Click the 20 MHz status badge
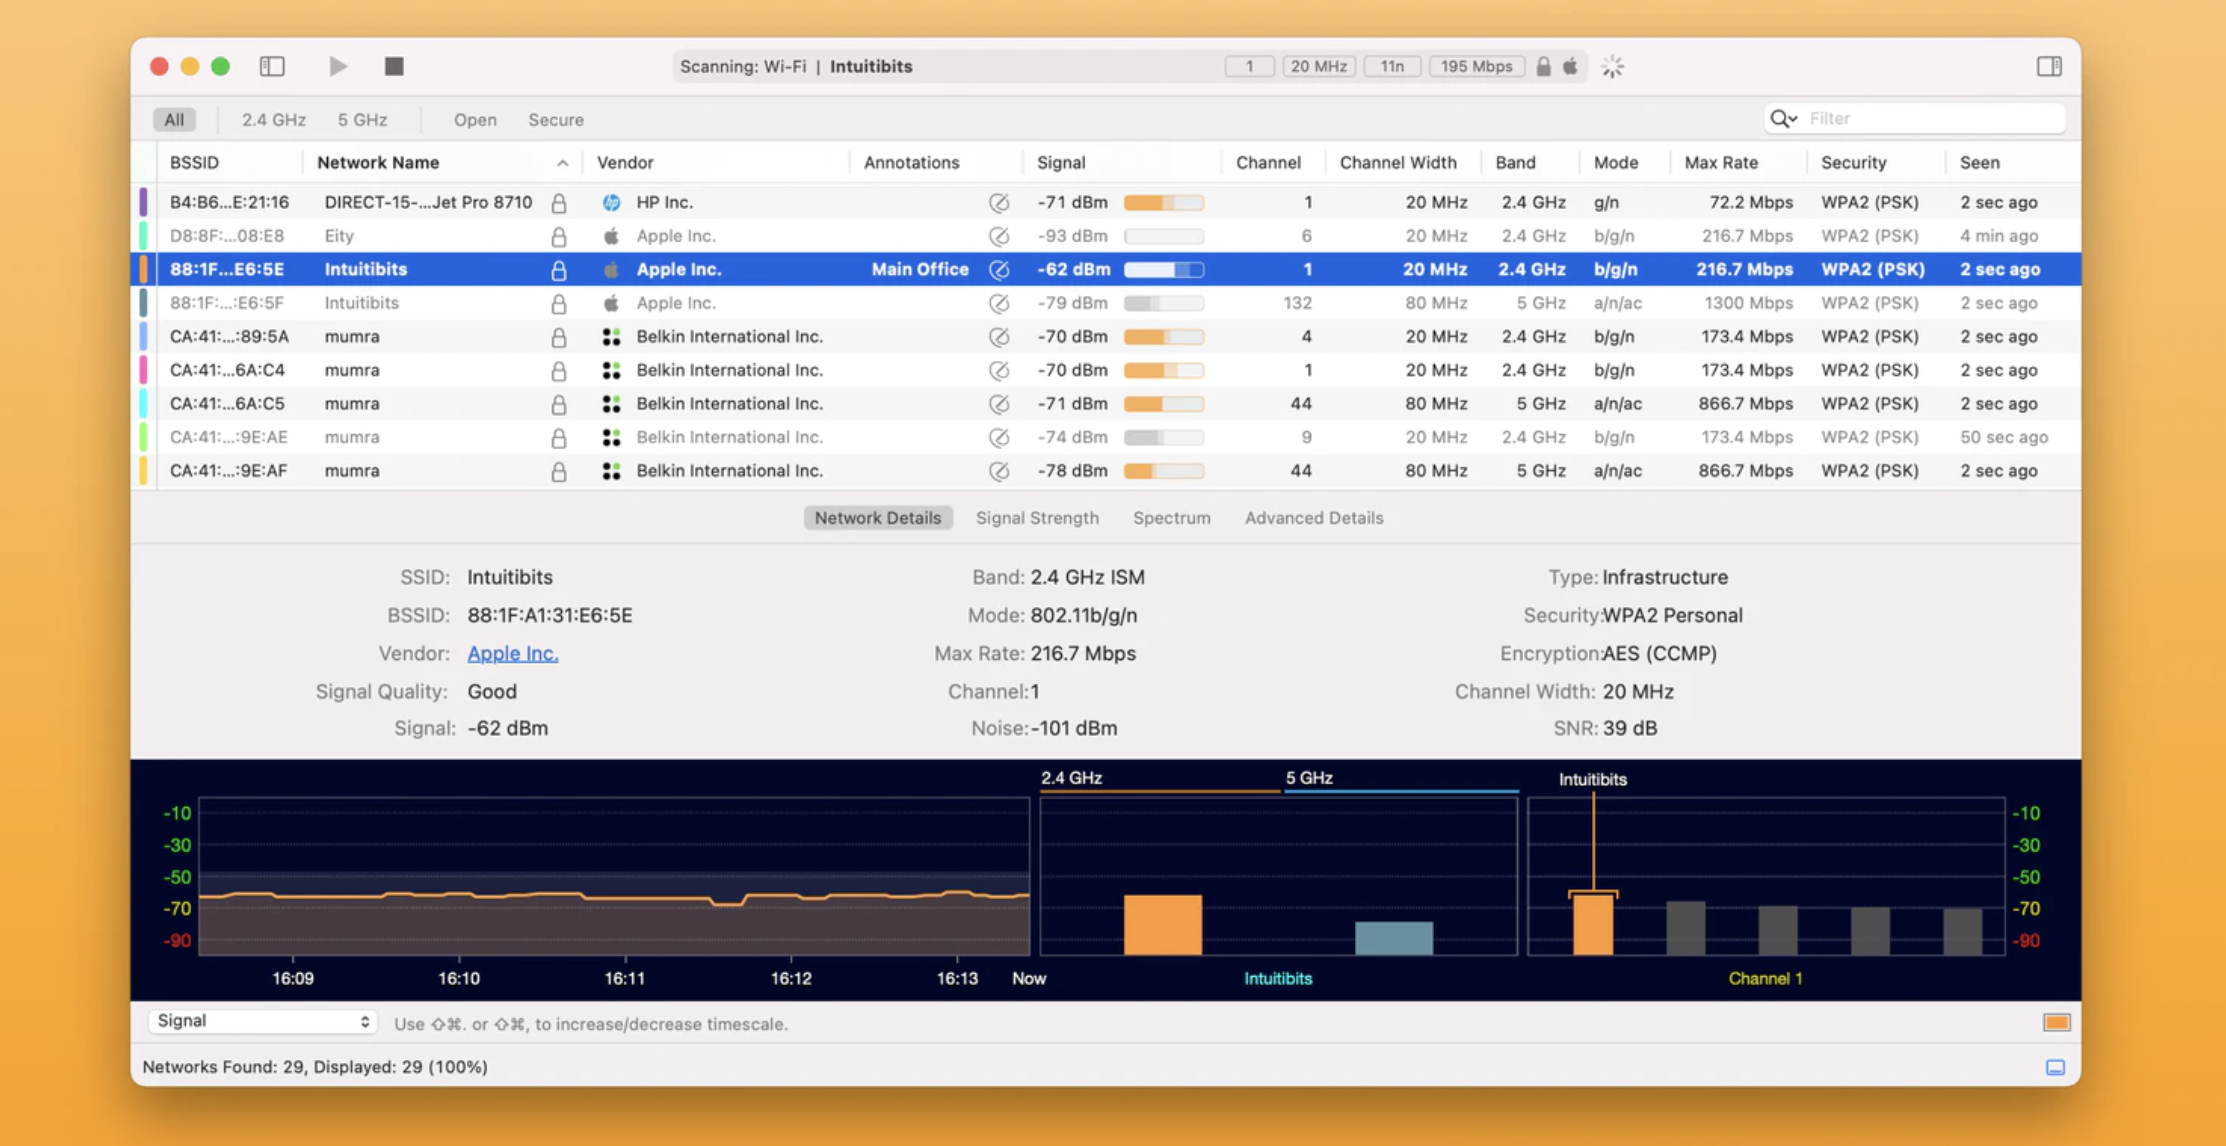Image resolution: width=2226 pixels, height=1146 pixels. click(1318, 66)
